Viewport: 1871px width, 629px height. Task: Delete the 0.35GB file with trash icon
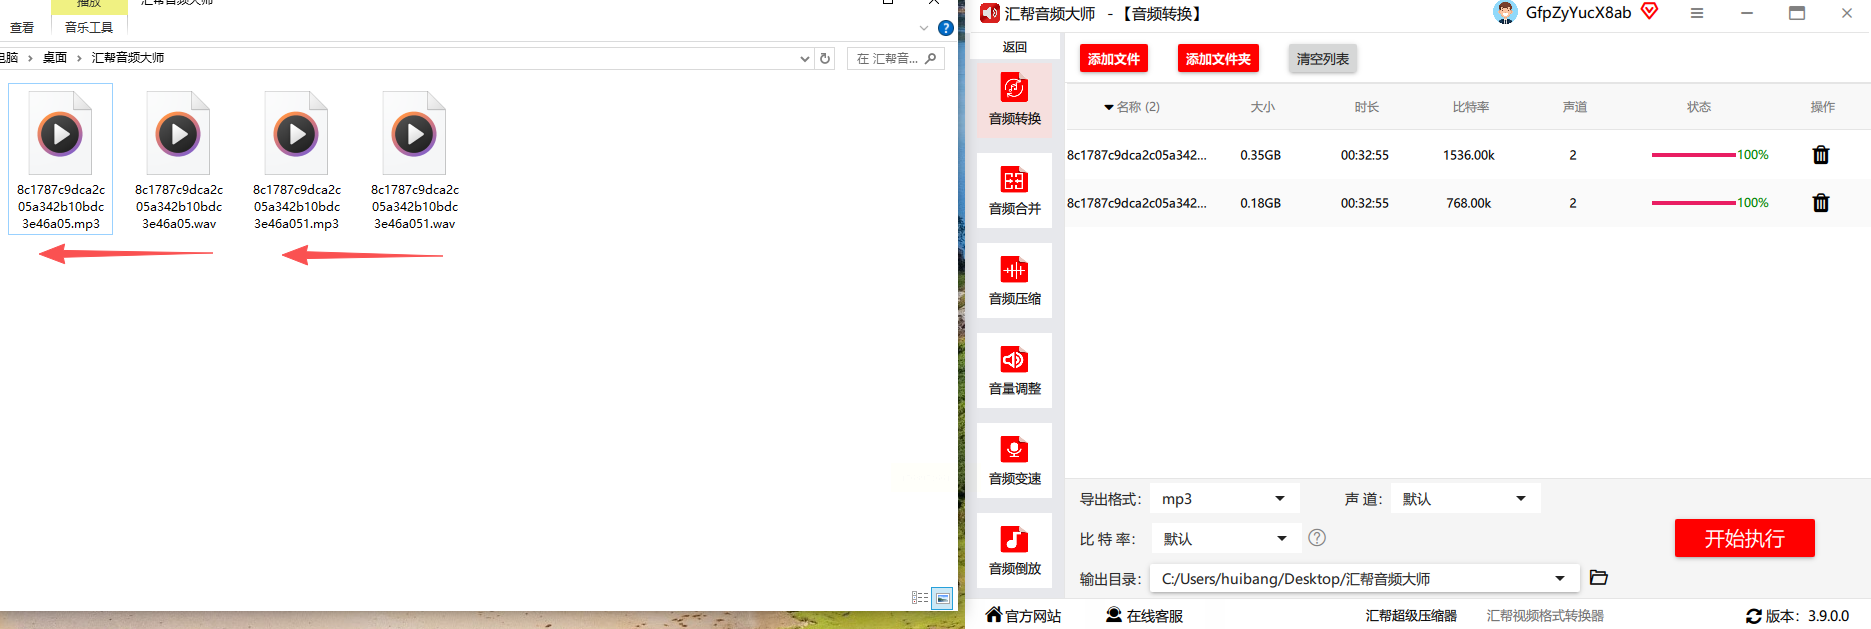1821,155
